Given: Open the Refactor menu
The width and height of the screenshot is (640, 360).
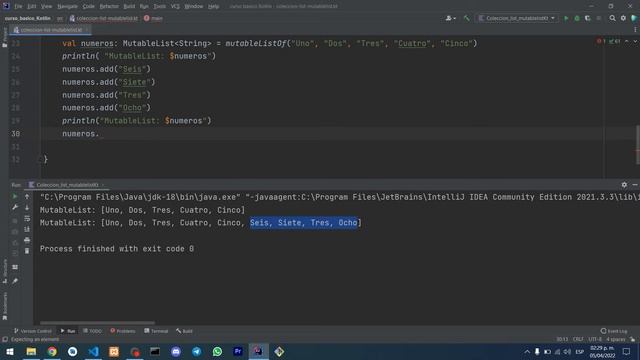Looking at the screenshot, I should [109, 6].
